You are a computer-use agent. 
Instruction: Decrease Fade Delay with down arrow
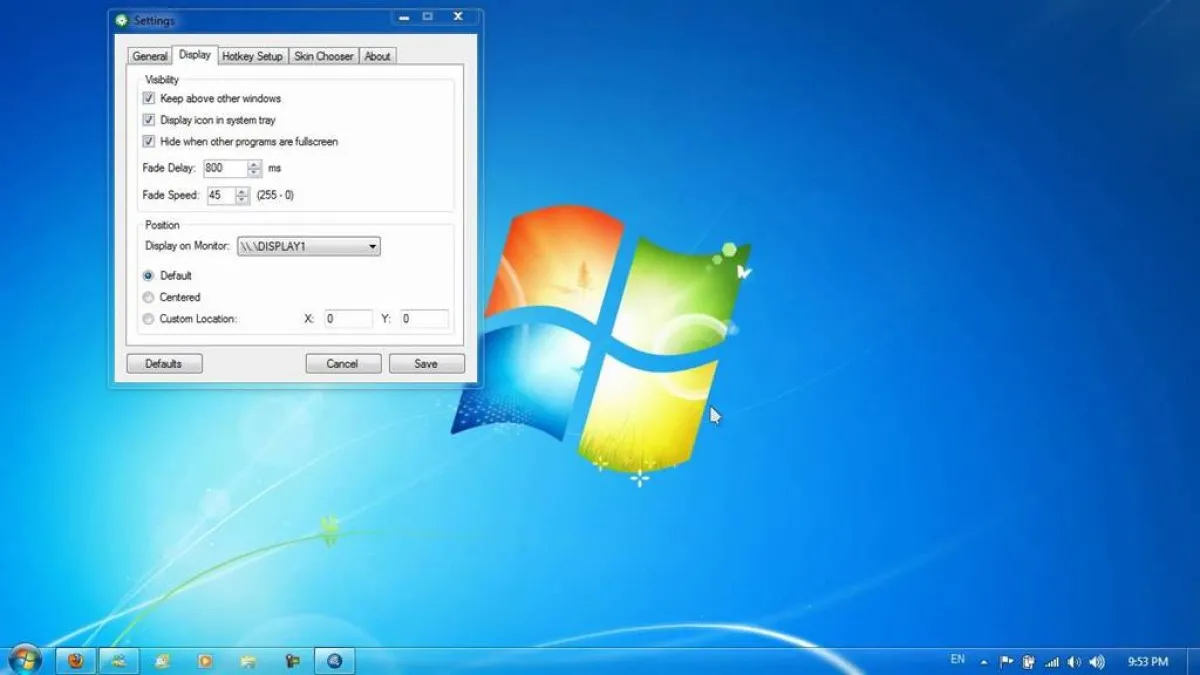coord(254,173)
